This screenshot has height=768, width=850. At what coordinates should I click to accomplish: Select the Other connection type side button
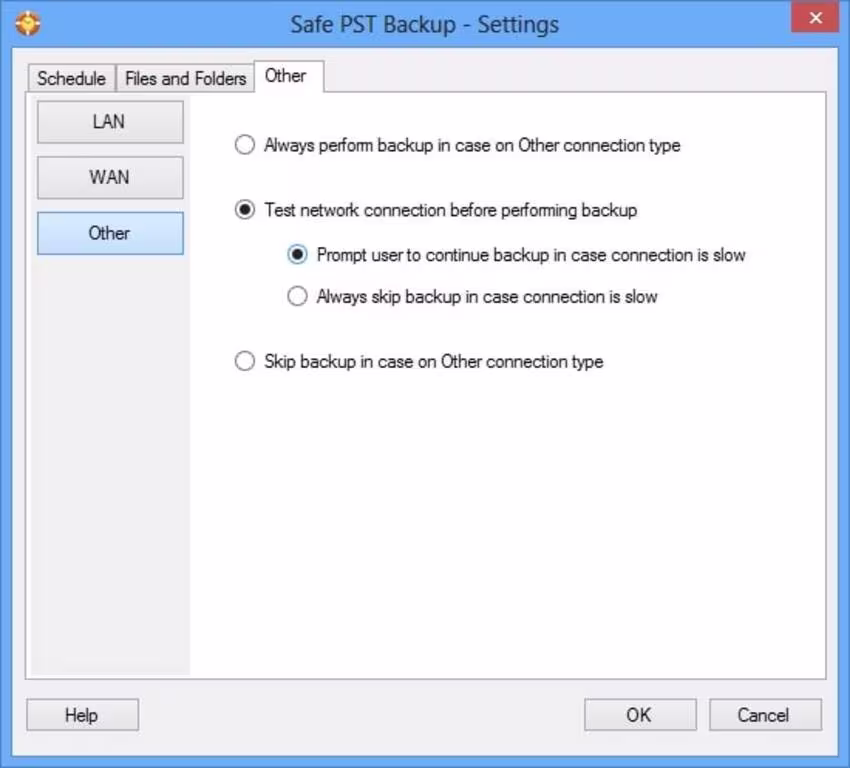pos(110,233)
